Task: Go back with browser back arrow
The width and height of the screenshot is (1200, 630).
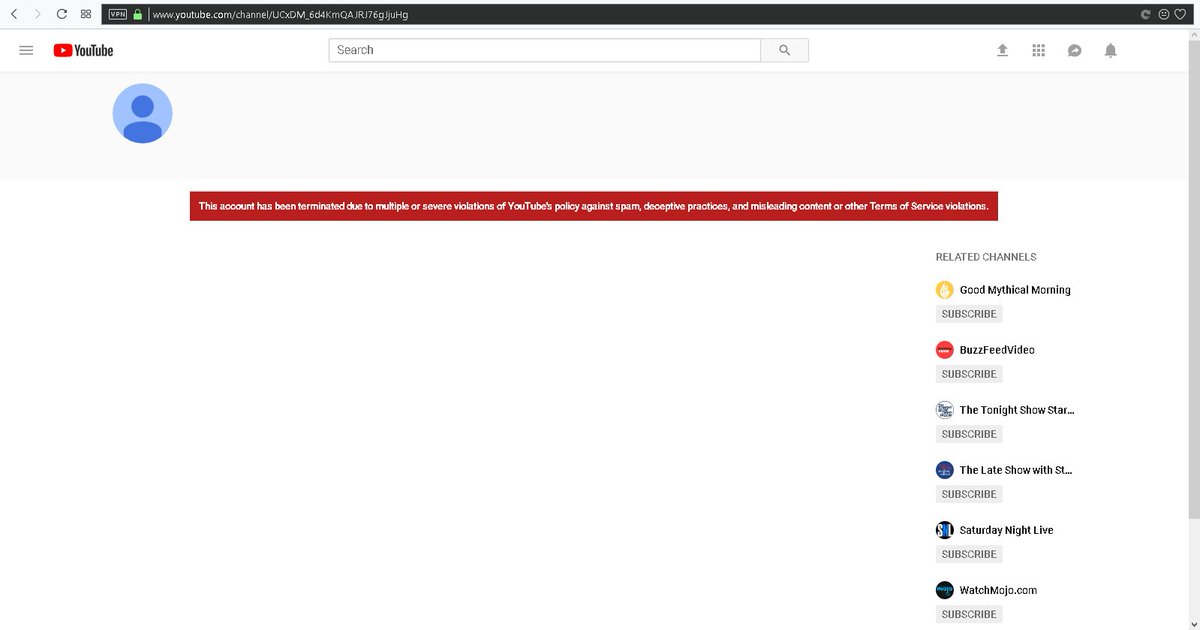Action: [x=14, y=15]
